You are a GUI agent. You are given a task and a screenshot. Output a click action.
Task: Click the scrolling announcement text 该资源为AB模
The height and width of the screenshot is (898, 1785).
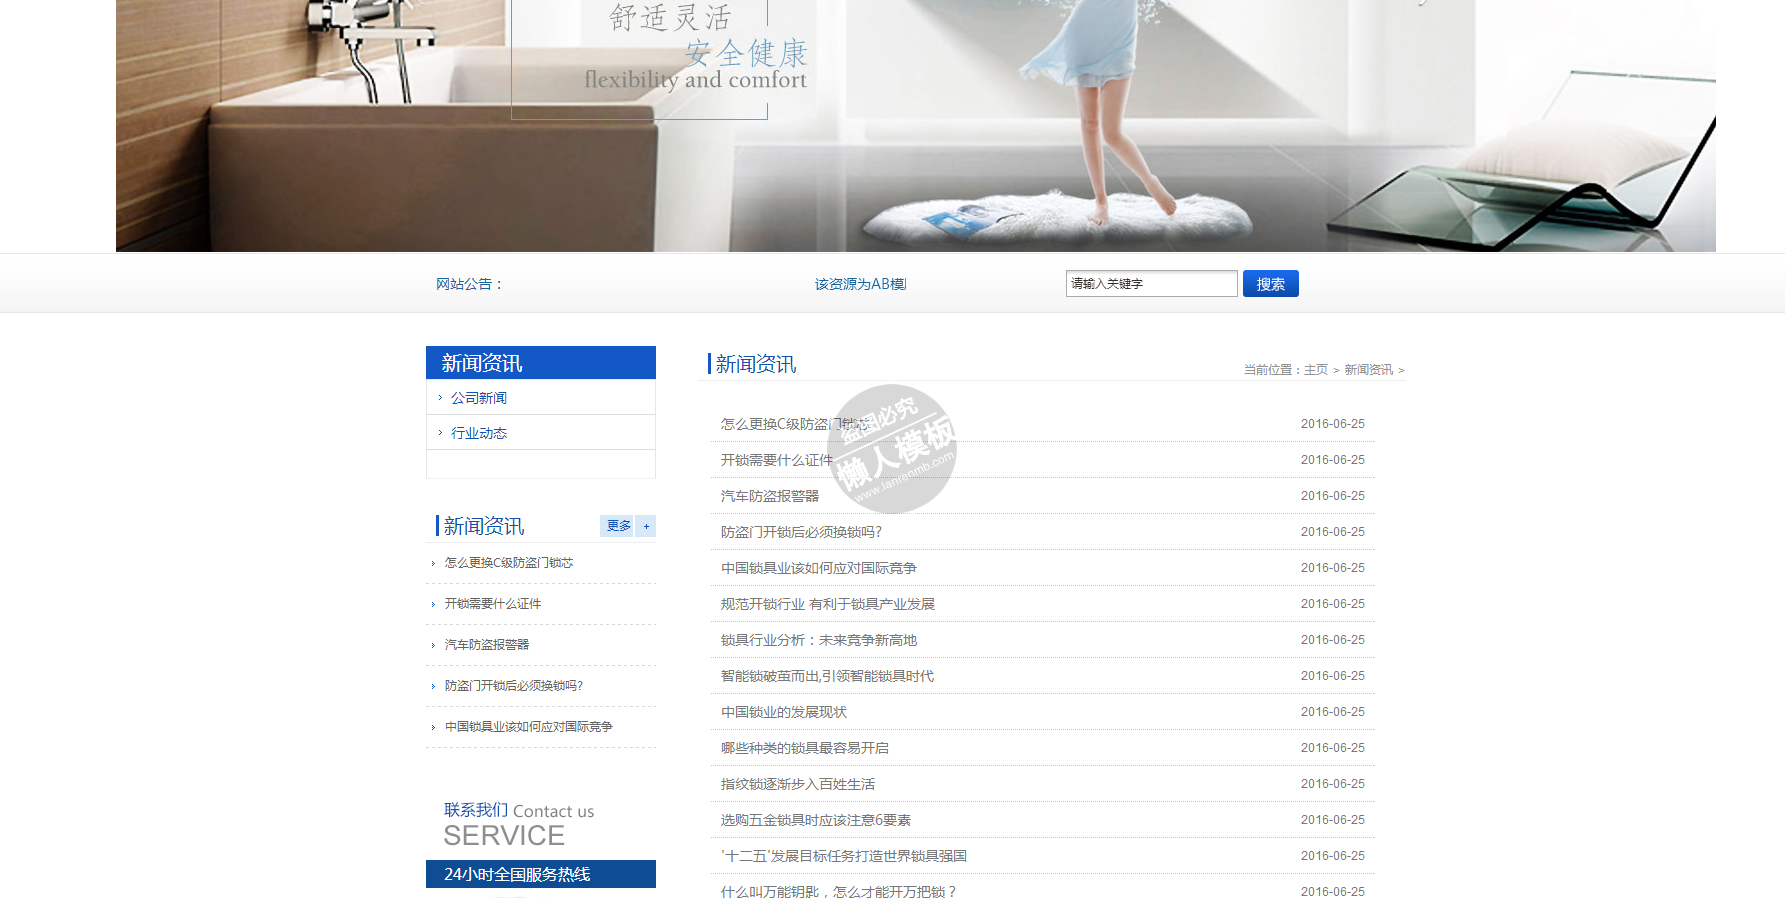point(860,284)
